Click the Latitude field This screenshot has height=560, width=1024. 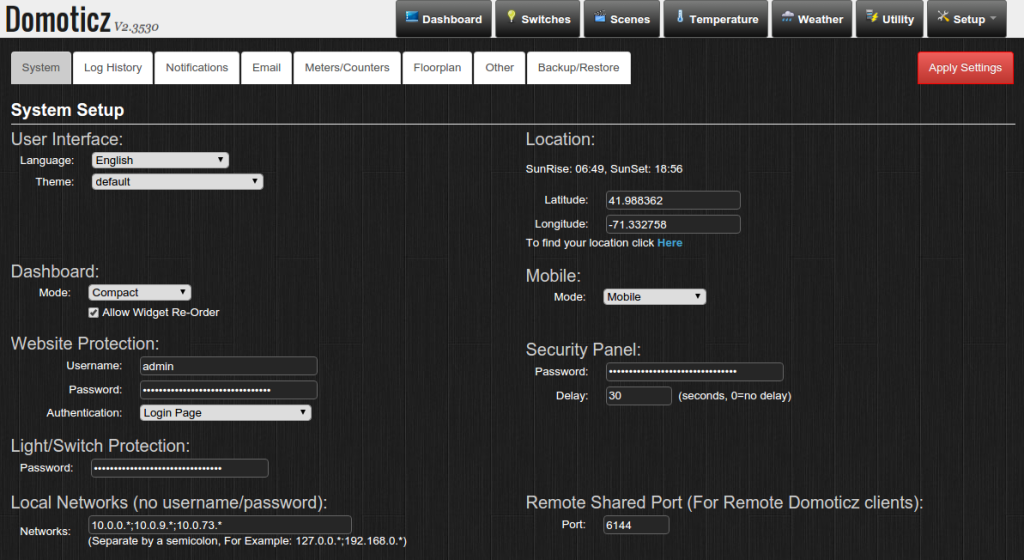673,200
